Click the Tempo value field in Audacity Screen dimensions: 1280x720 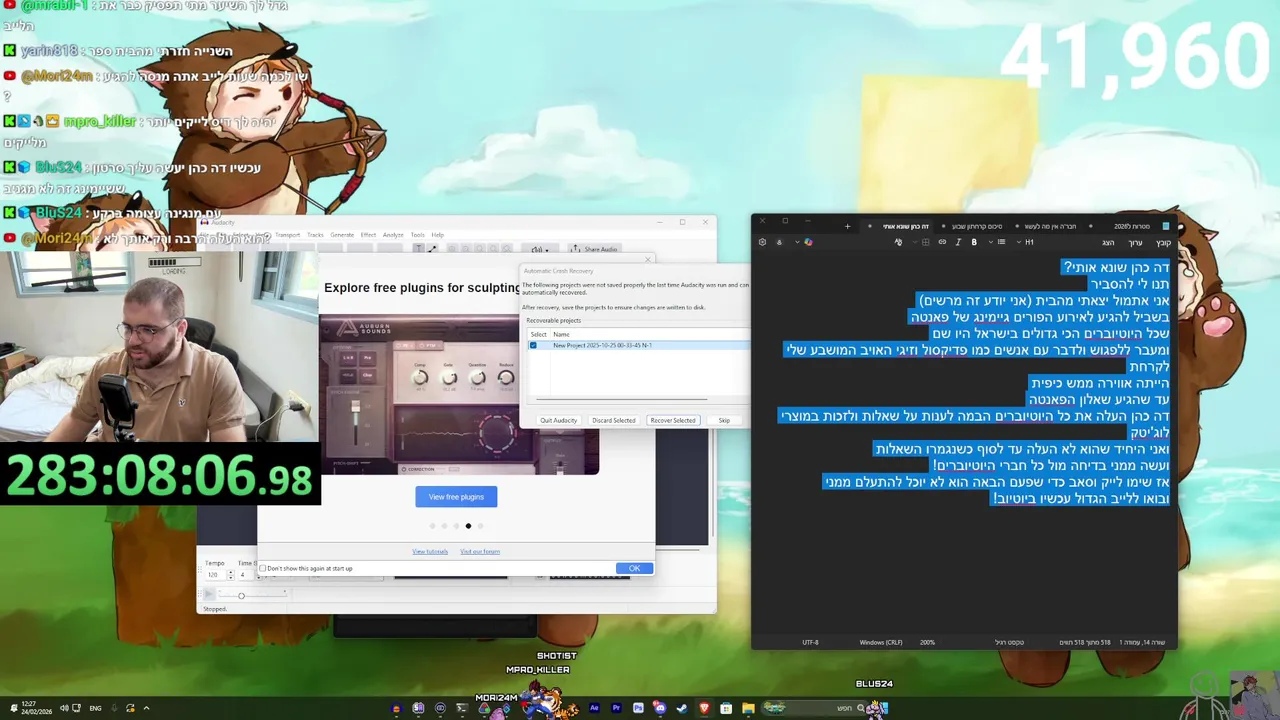tap(214, 575)
